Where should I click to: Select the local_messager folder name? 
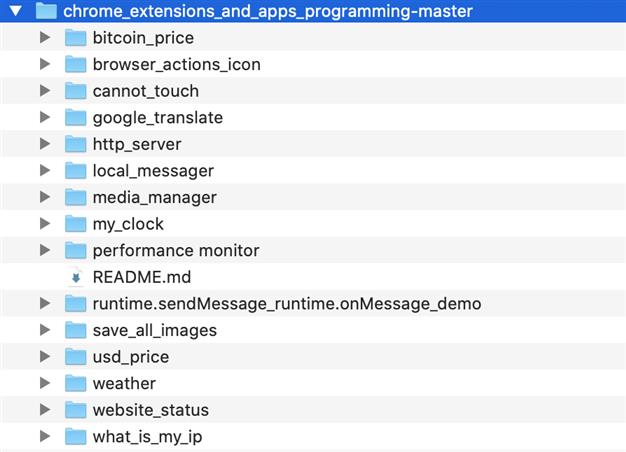153,171
